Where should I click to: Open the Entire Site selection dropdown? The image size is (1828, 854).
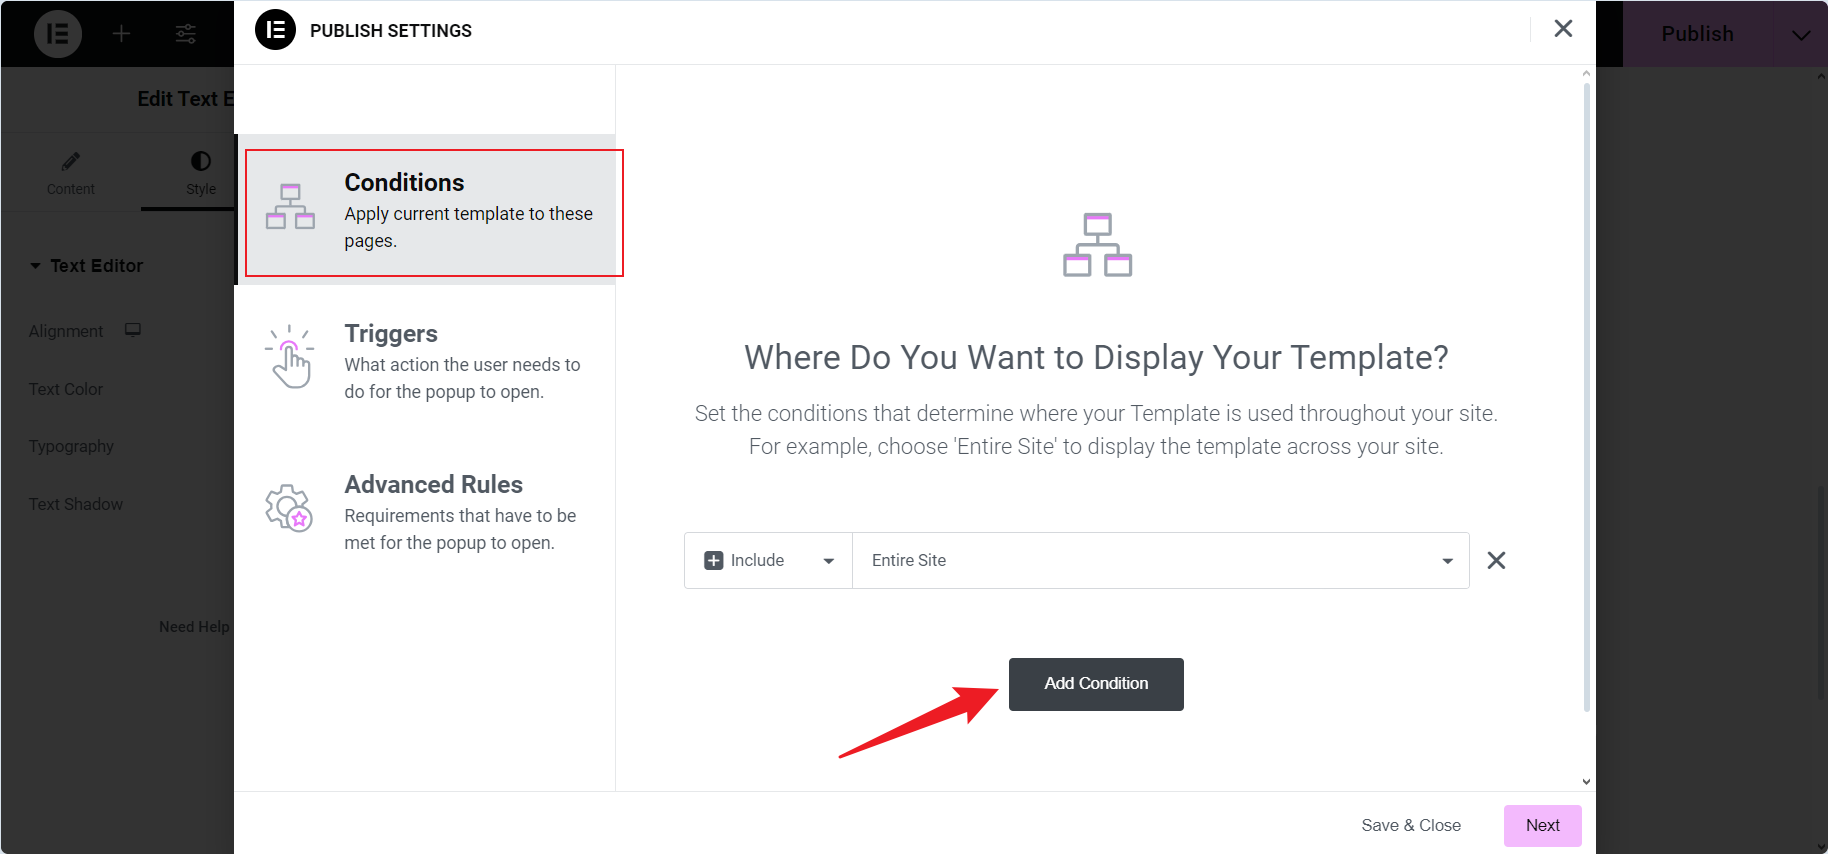point(1160,561)
